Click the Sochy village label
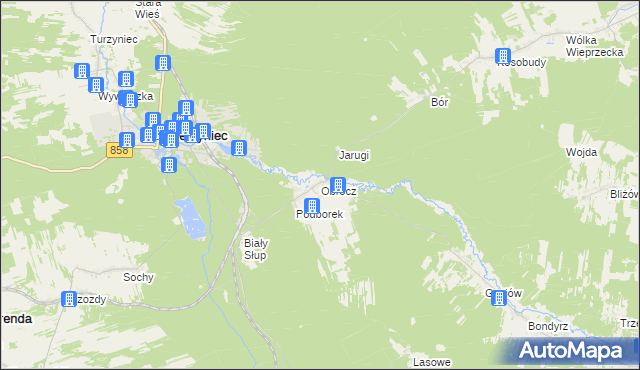Screen dimensions: 640x370 click(x=138, y=277)
